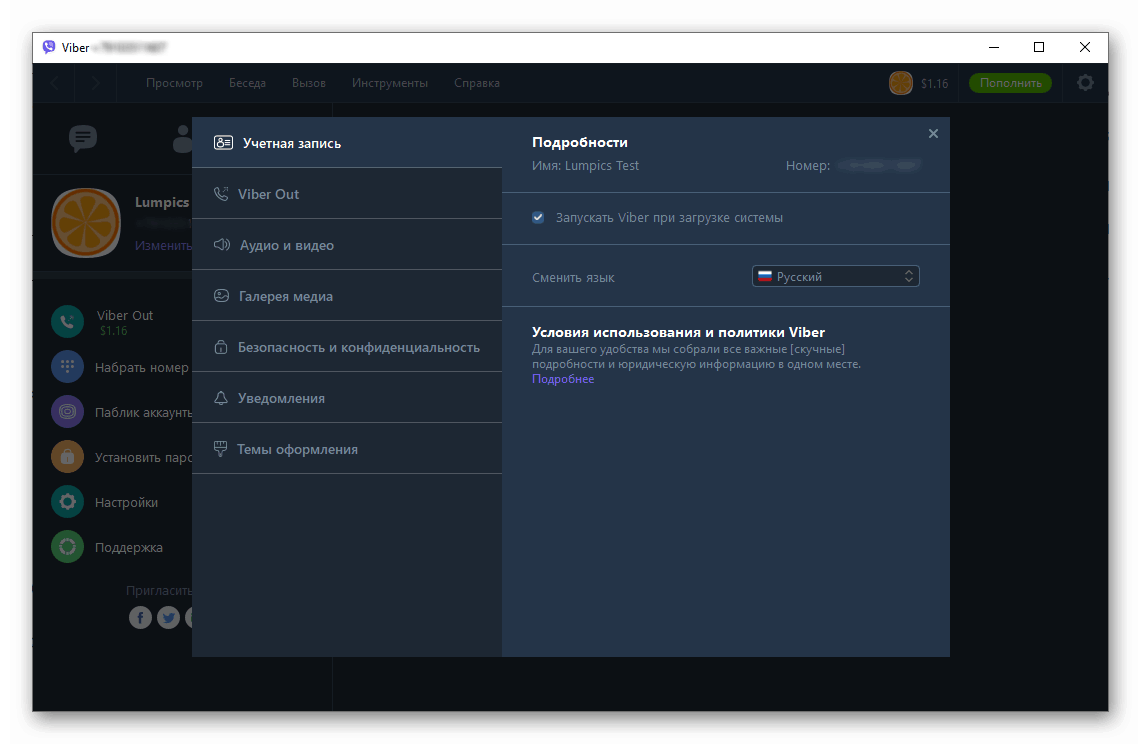The height and width of the screenshot is (744, 1141).
Task: Switch to Галерея медиа settings
Action: 347,296
